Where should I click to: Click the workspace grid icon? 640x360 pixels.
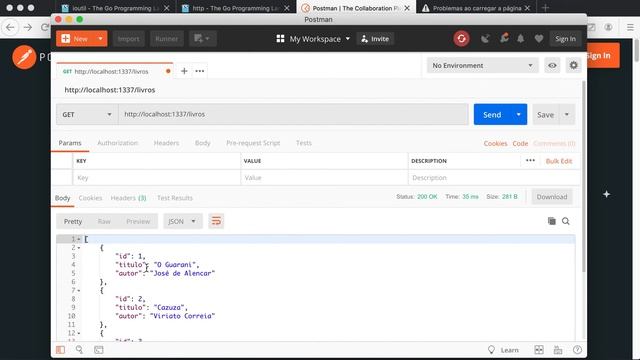click(280, 39)
